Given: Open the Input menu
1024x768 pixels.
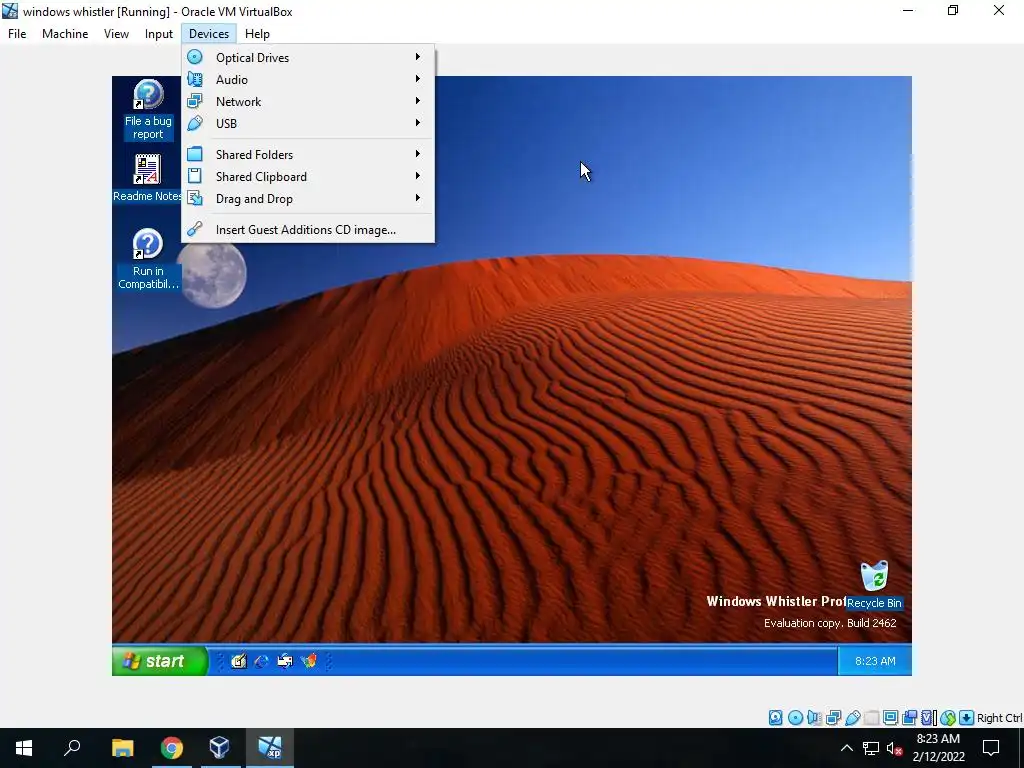Looking at the screenshot, I should click(159, 34).
